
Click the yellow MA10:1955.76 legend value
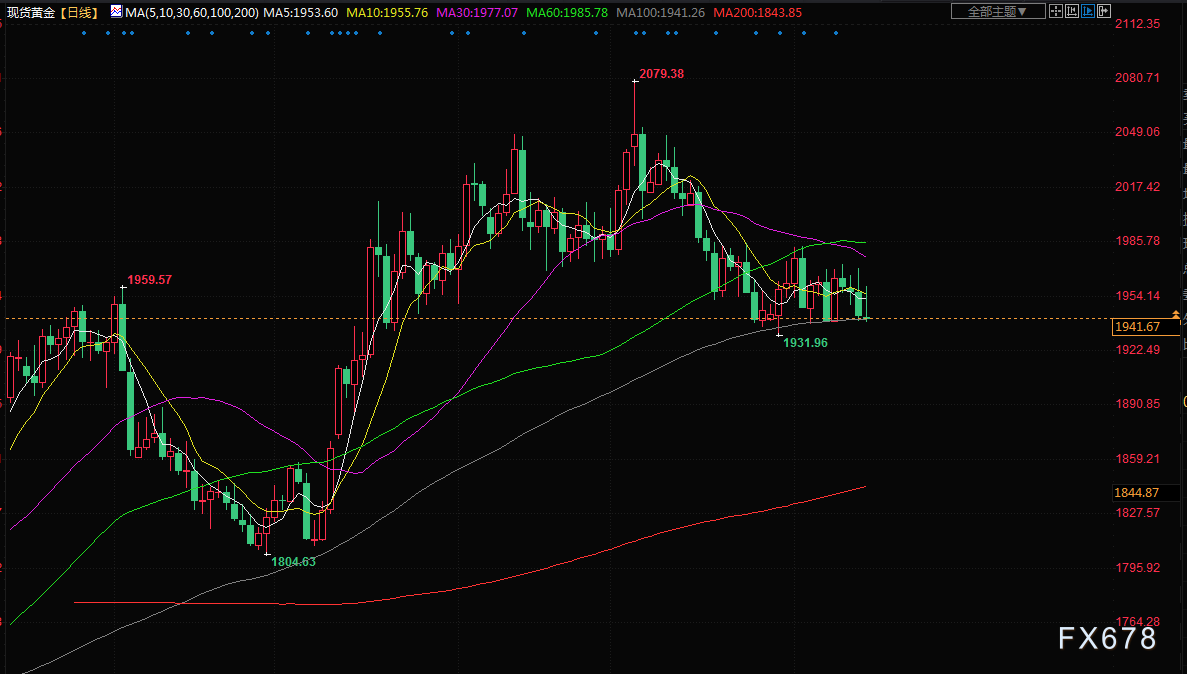pyautogui.click(x=387, y=13)
